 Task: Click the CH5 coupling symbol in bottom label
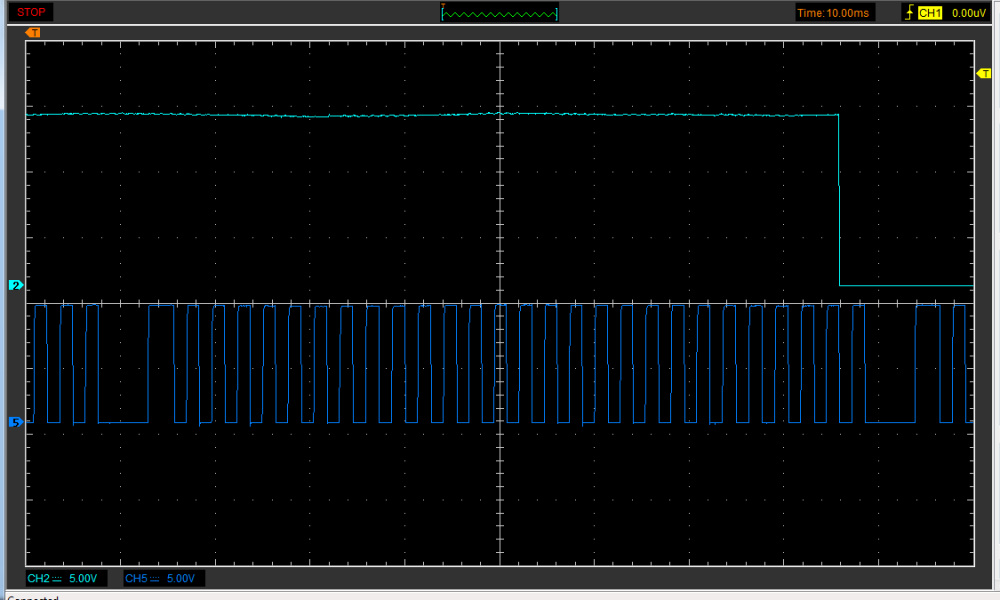pyautogui.click(x=155, y=579)
